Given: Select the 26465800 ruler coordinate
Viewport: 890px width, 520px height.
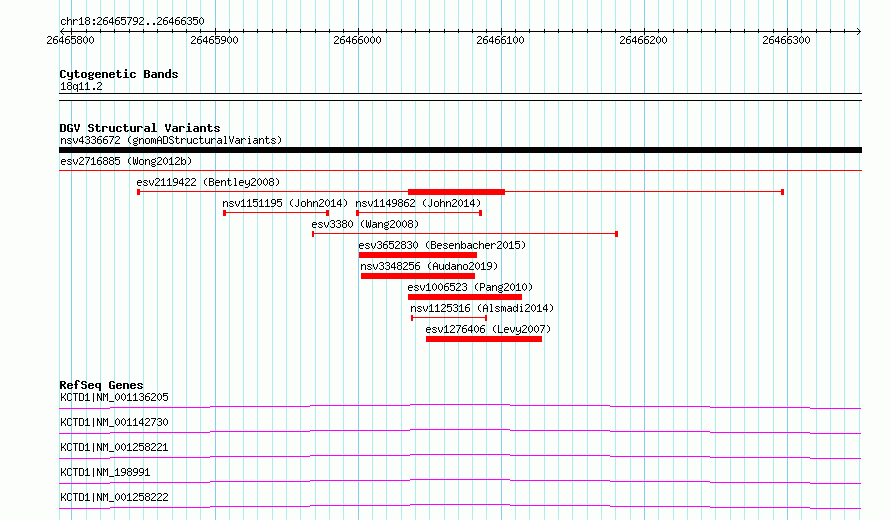Looking at the screenshot, I should click(x=70, y=40).
